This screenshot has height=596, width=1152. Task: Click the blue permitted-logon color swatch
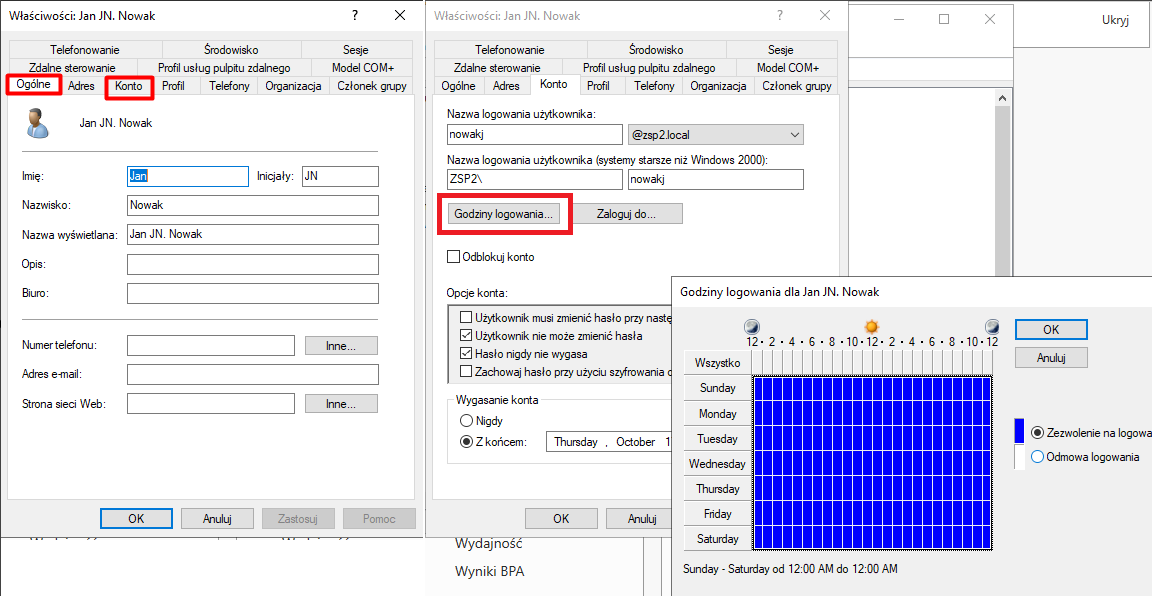(x=1019, y=432)
